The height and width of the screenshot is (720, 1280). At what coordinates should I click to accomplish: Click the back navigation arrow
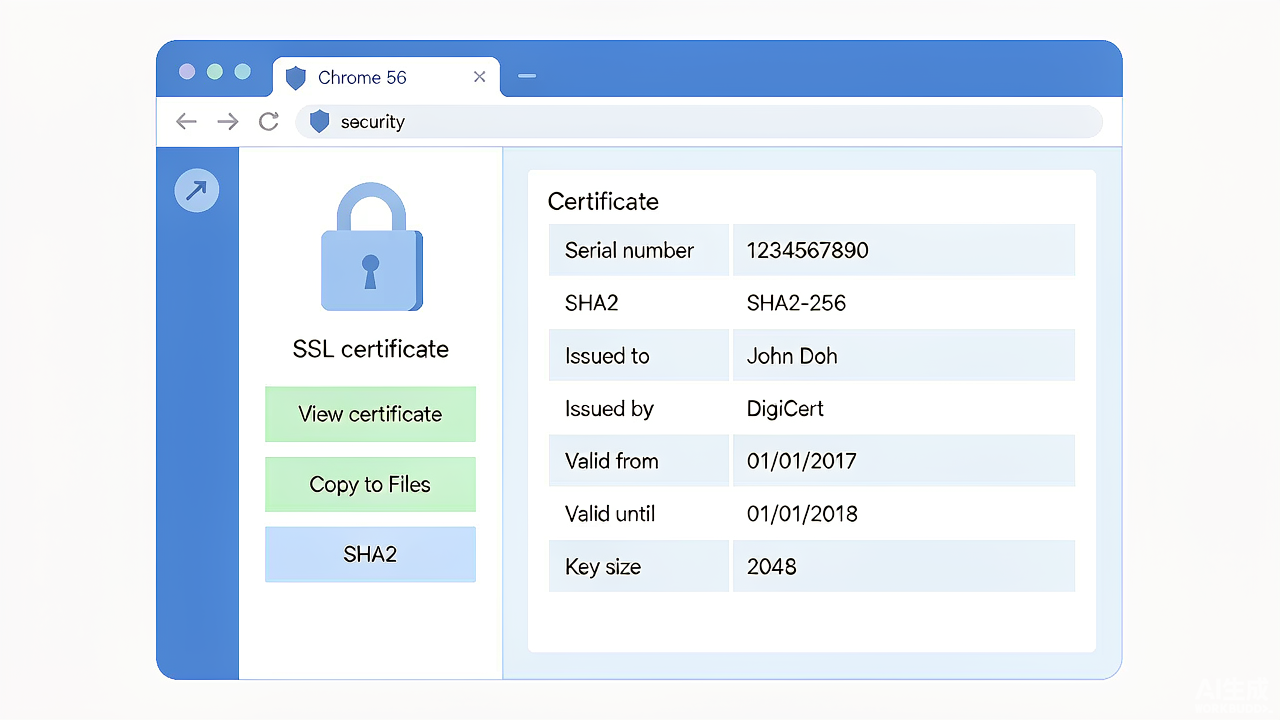[187, 122]
